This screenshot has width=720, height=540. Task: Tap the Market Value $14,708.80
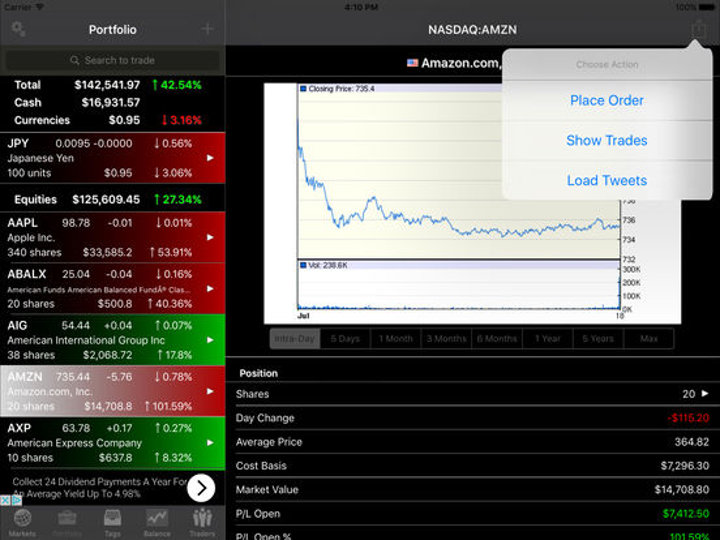click(682, 489)
